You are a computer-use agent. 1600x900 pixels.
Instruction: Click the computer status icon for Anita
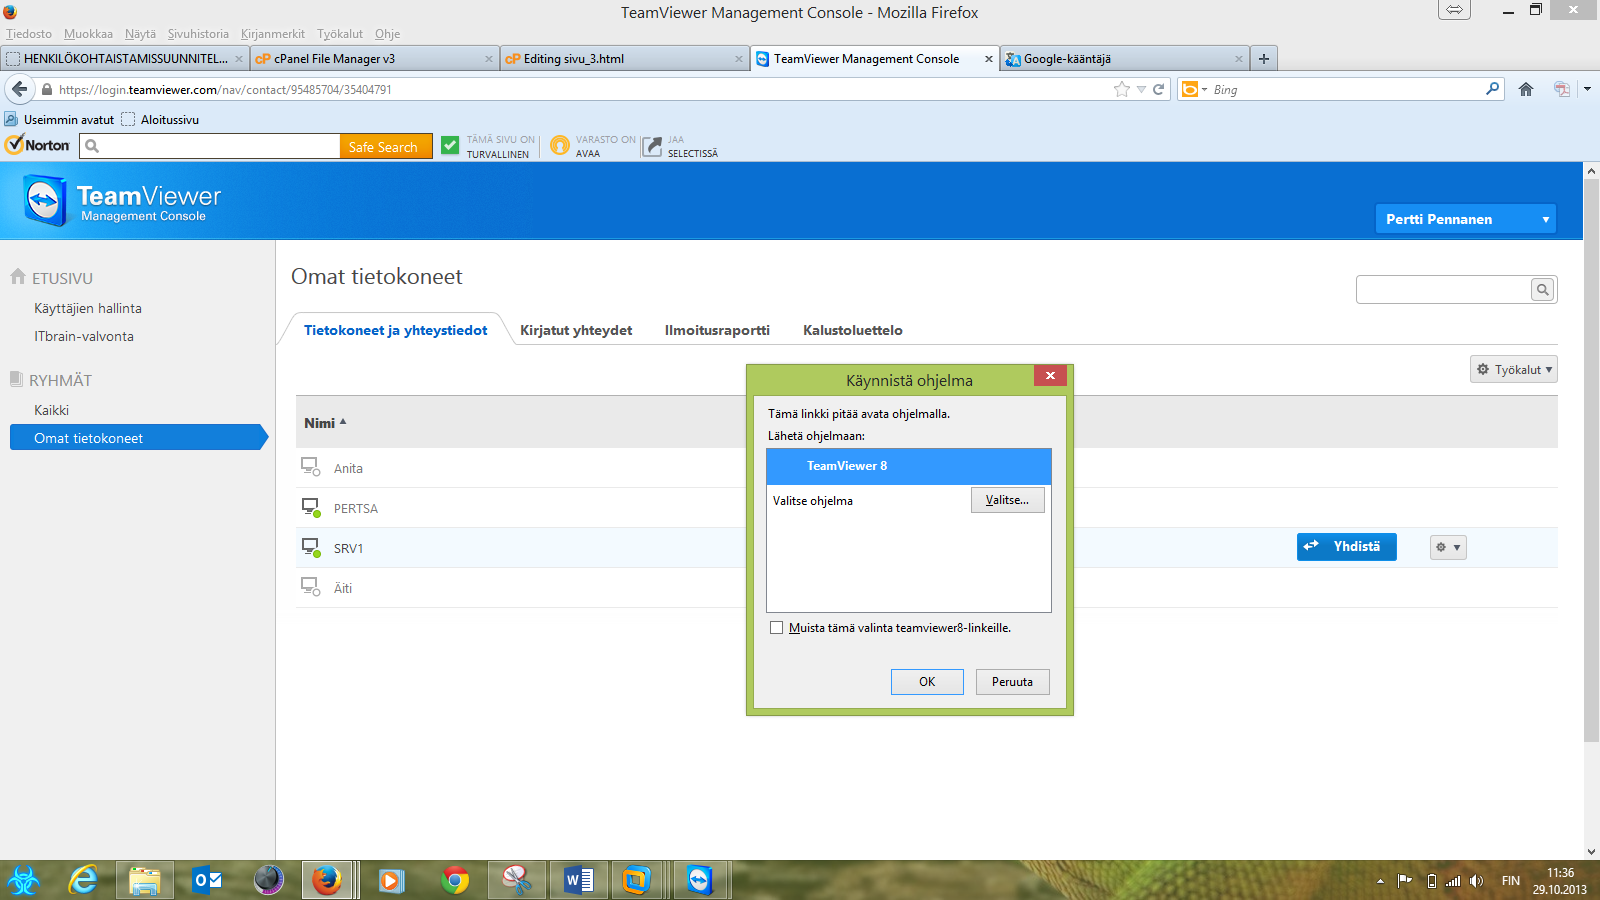pyautogui.click(x=311, y=467)
